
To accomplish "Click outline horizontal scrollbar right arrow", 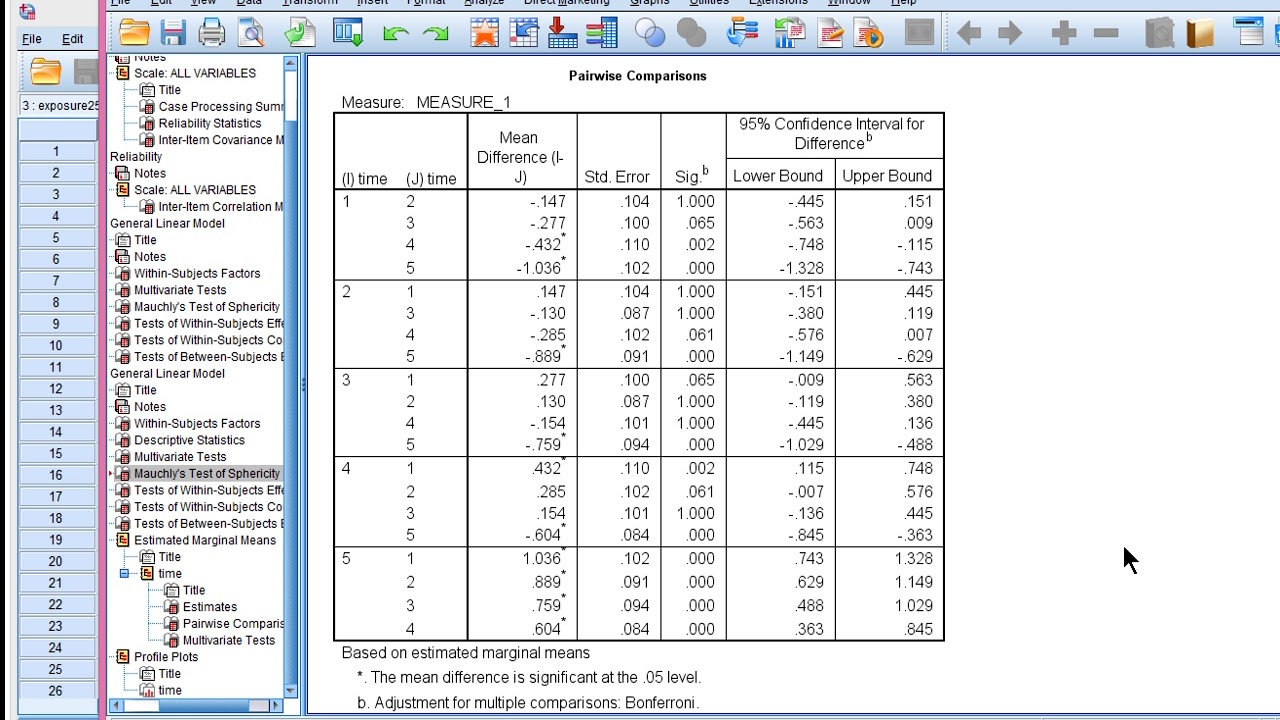I will pyautogui.click(x=276, y=705).
